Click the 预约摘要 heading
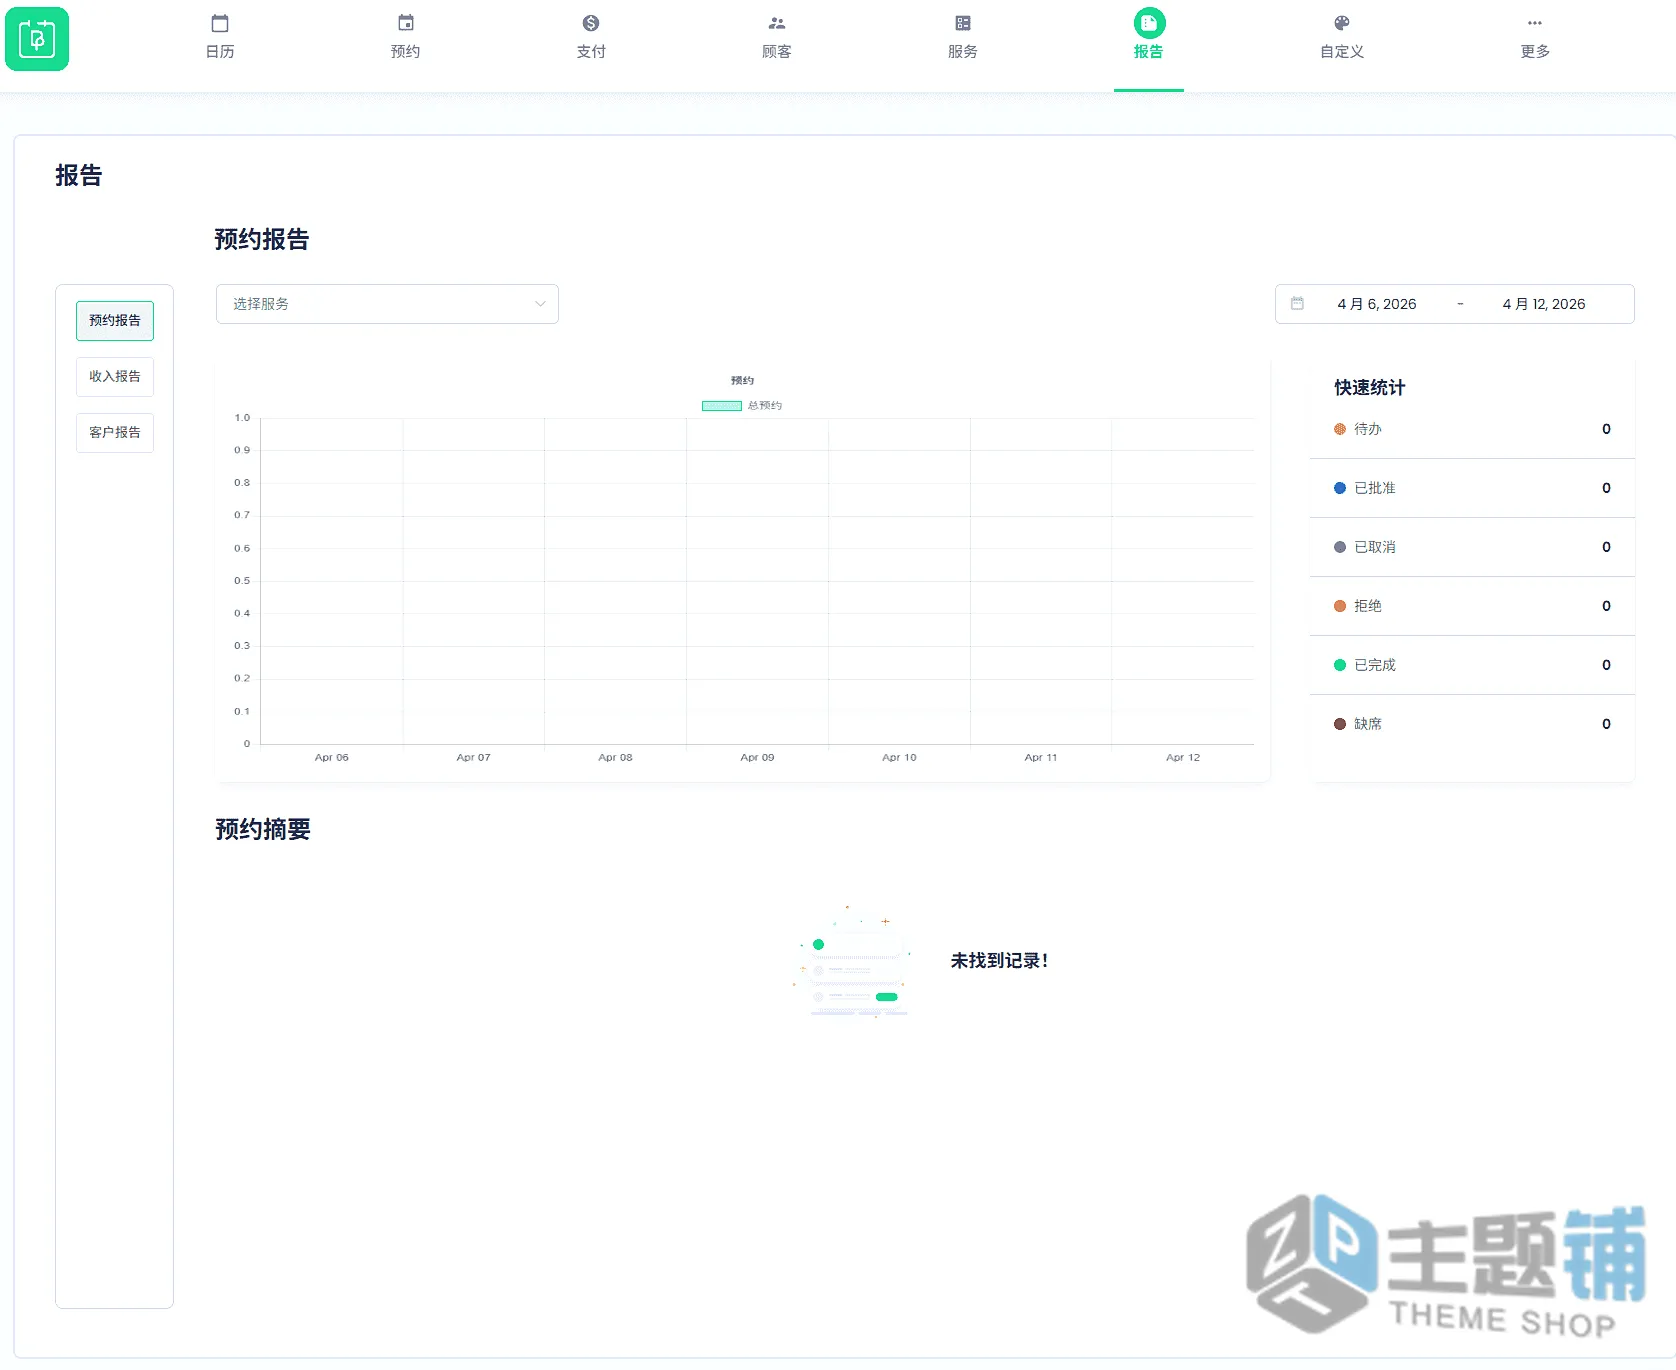The height and width of the screenshot is (1370, 1676). click(x=263, y=830)
